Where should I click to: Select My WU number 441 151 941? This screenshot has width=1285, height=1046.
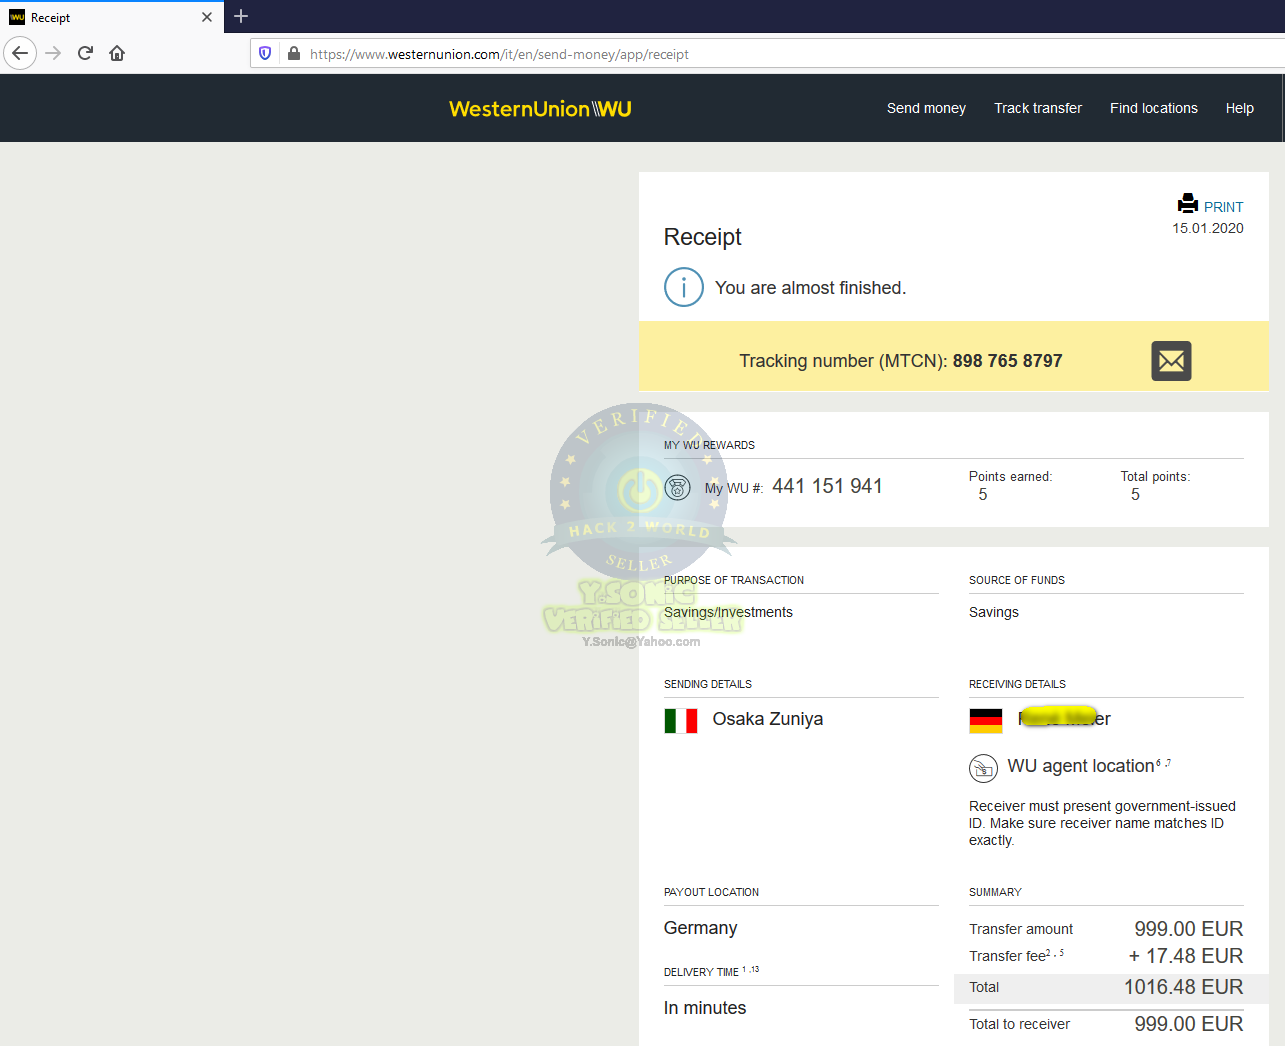click(827, 486)
